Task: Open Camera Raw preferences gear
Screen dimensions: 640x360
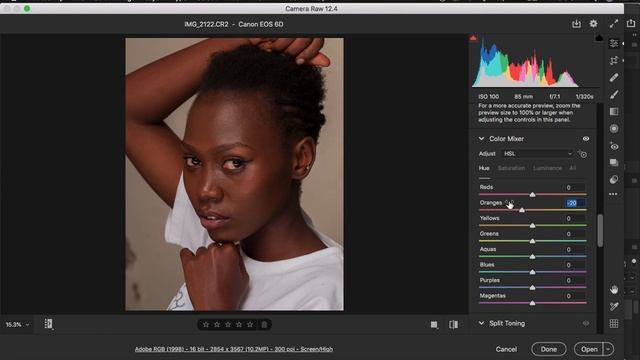Action: (593, 24)
